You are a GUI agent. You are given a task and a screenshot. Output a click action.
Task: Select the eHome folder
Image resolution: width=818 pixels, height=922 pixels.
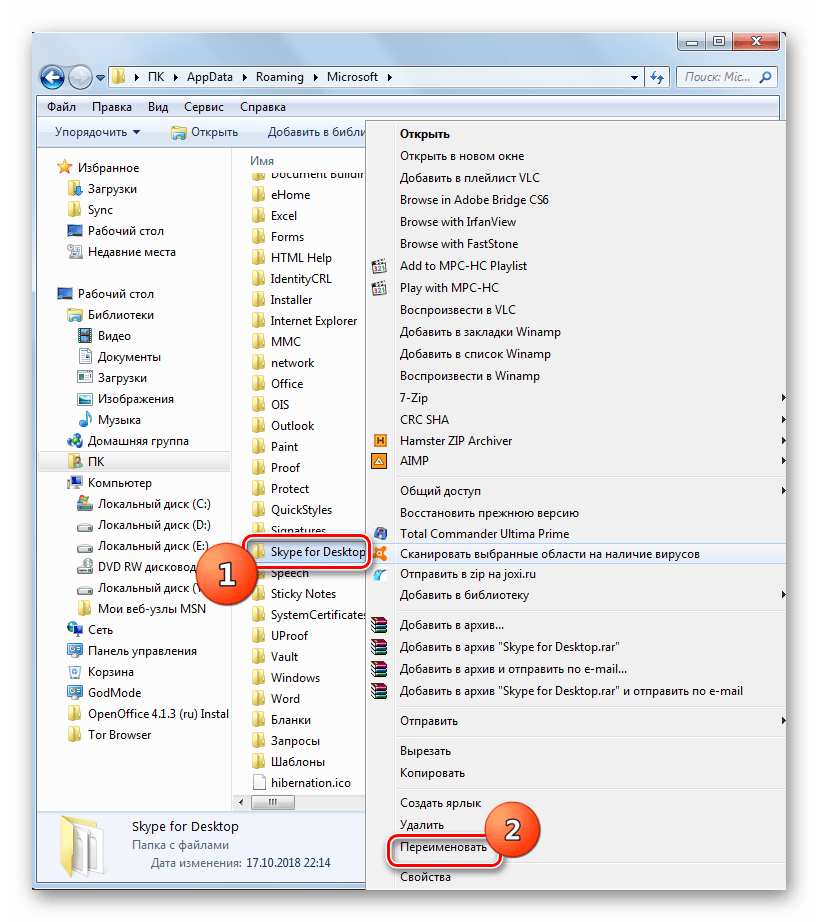click(290, 195)
